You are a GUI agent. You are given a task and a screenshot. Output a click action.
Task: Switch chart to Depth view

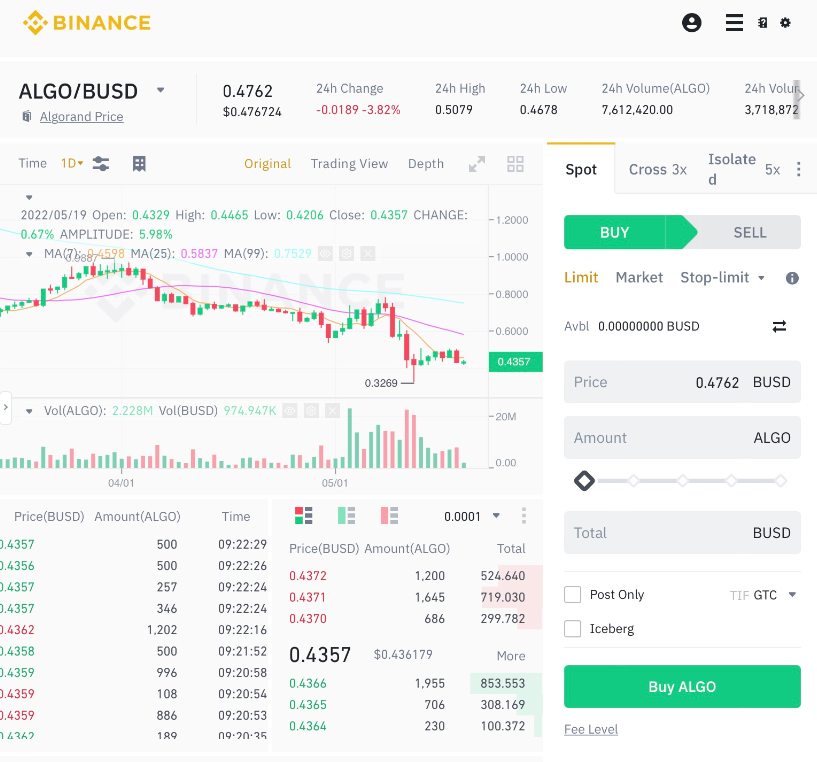[x=426, y=164]
